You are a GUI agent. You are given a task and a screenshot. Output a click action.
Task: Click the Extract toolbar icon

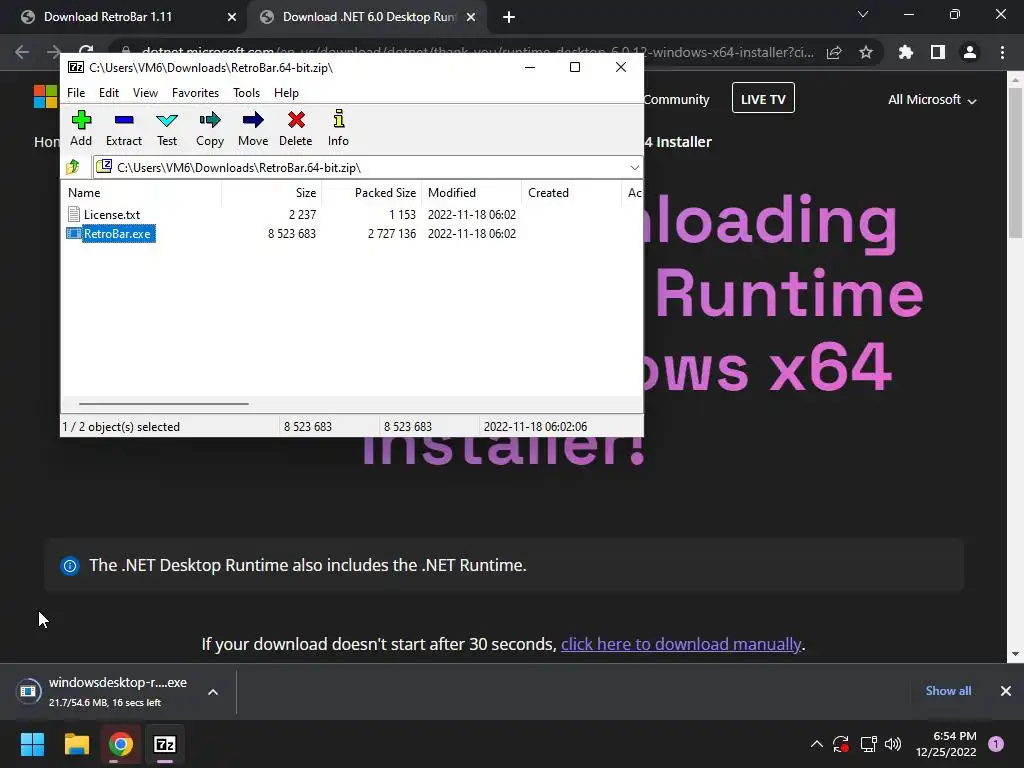tap(123, 128)
